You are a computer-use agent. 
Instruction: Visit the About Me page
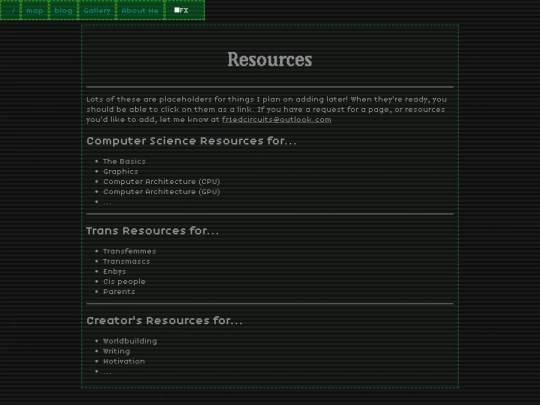[140, 10]
